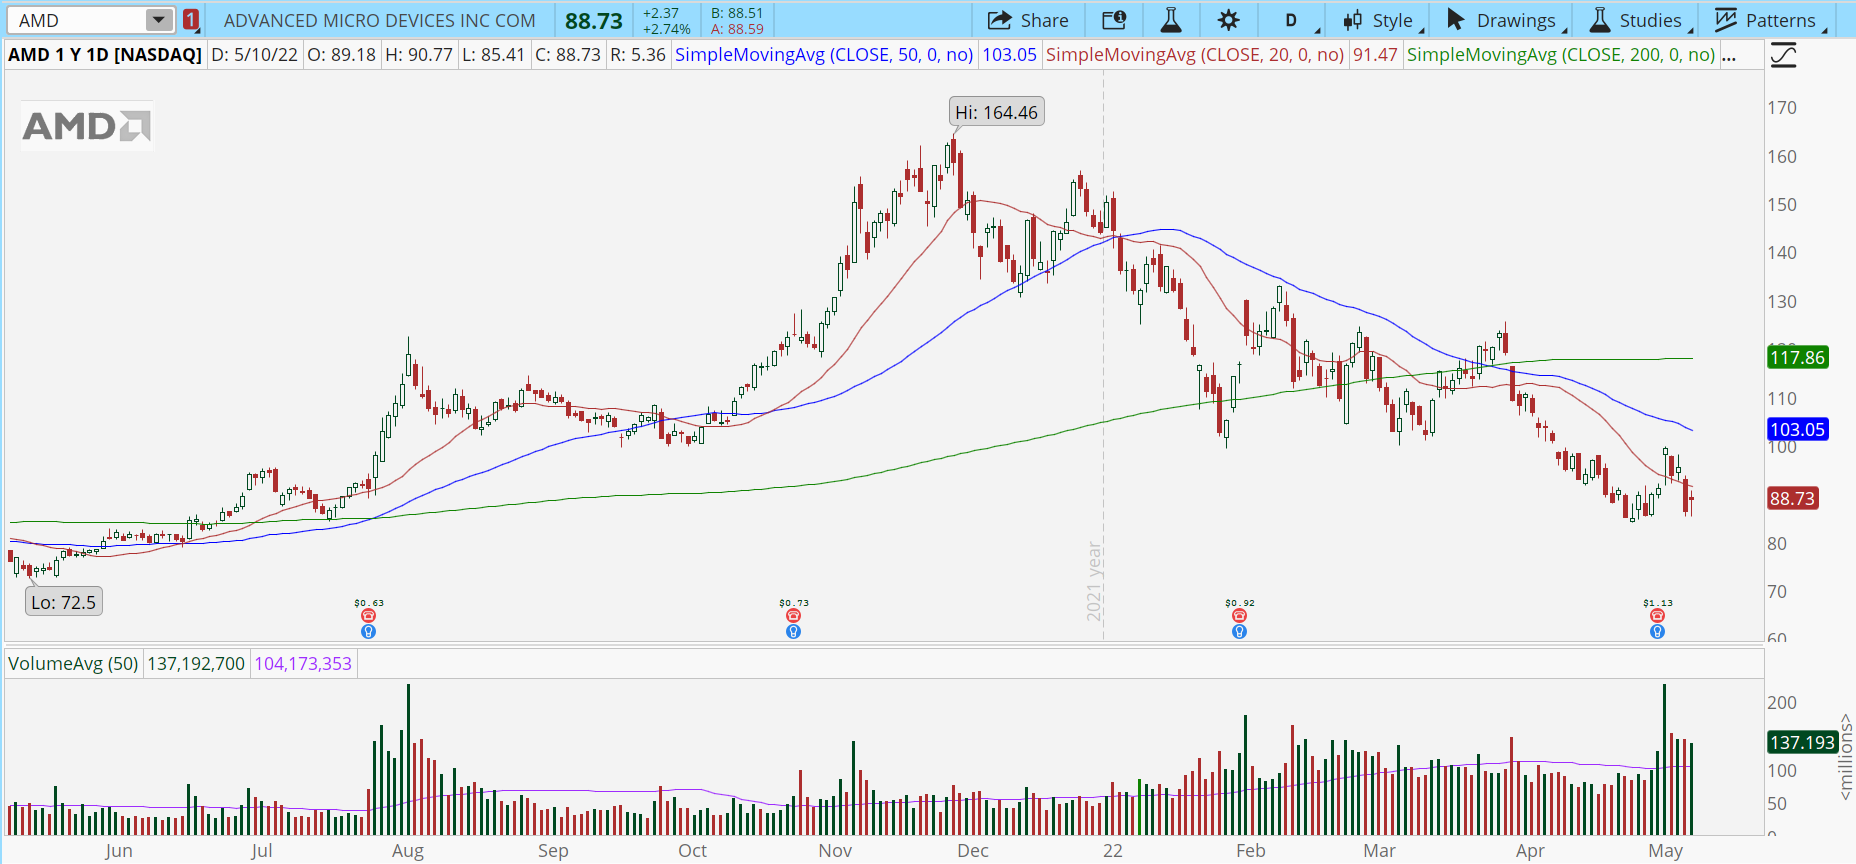Click the Share button

coord(1028,20)
